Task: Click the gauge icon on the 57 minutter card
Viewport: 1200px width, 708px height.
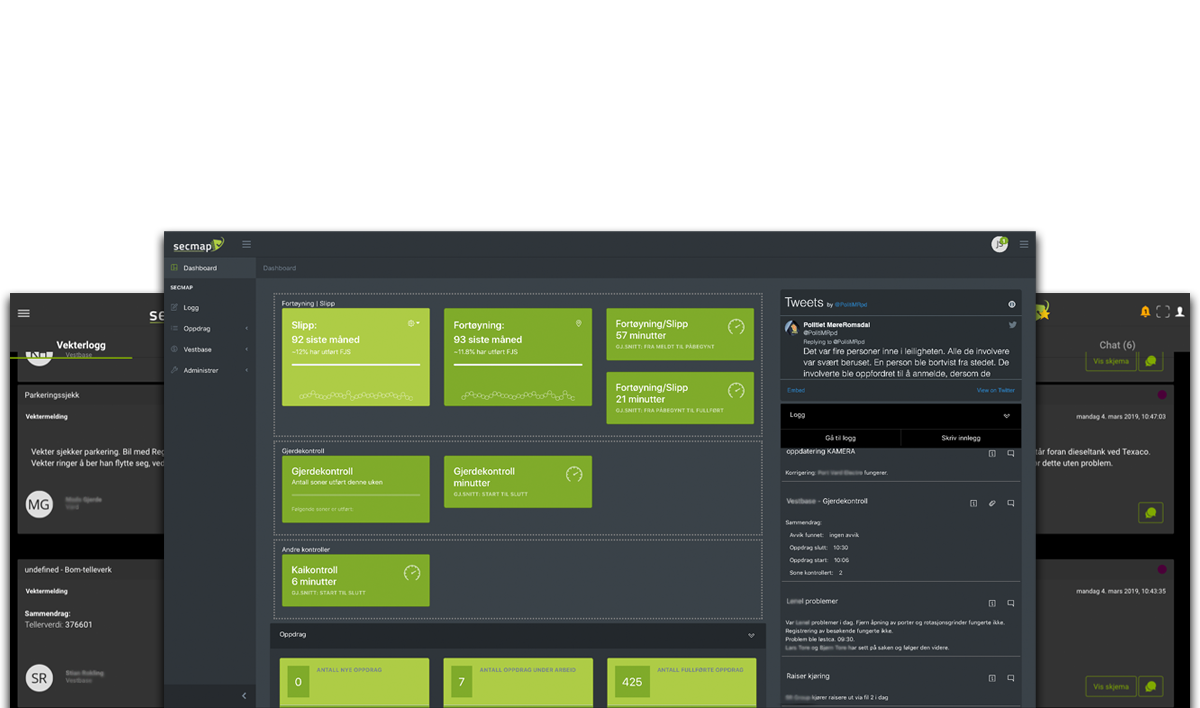Action: (x=736, y=327)
